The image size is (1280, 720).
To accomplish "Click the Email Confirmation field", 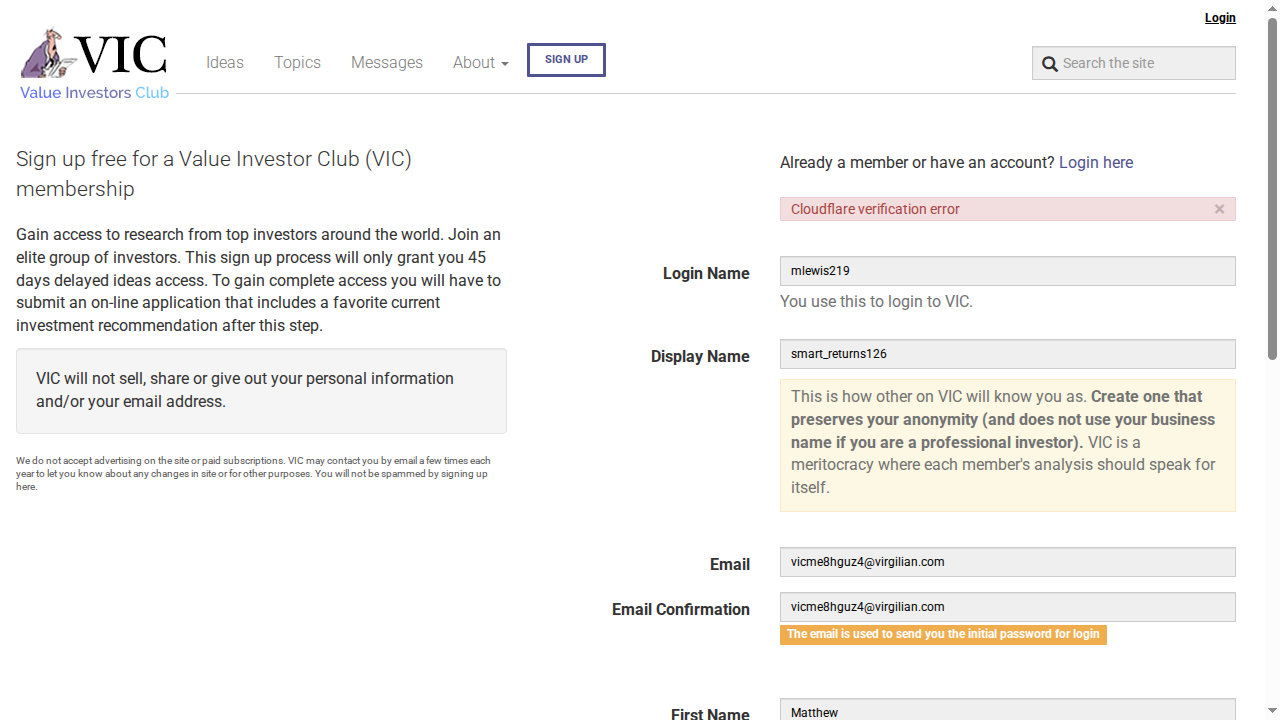I will coord(1007,607).
